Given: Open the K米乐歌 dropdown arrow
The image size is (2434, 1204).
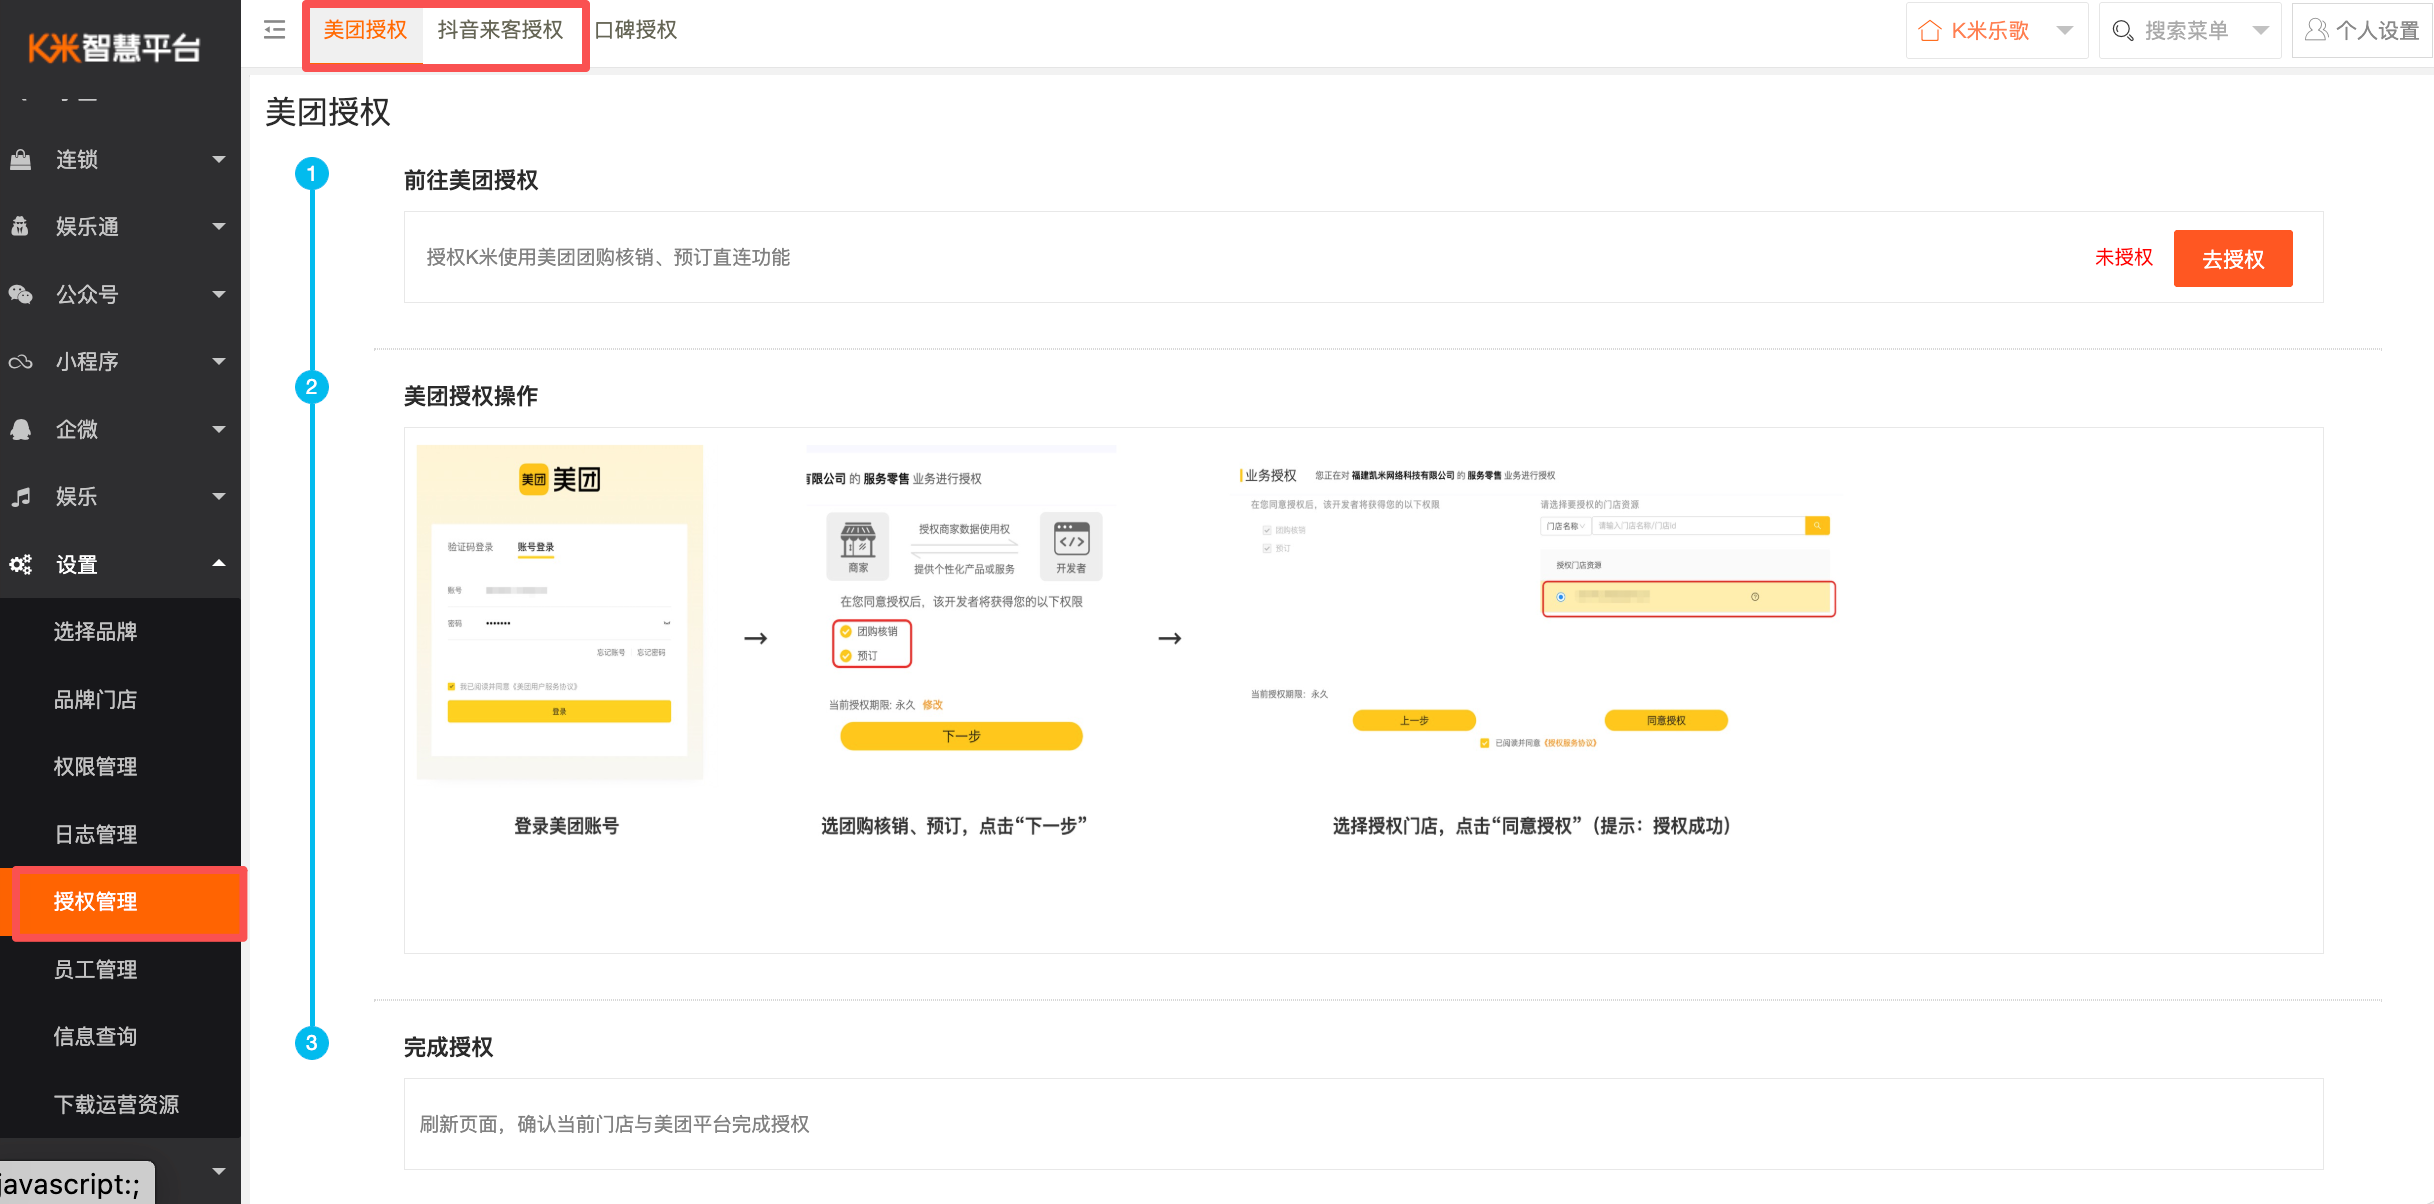Looking at the screenshot, I should (2065, 30).
